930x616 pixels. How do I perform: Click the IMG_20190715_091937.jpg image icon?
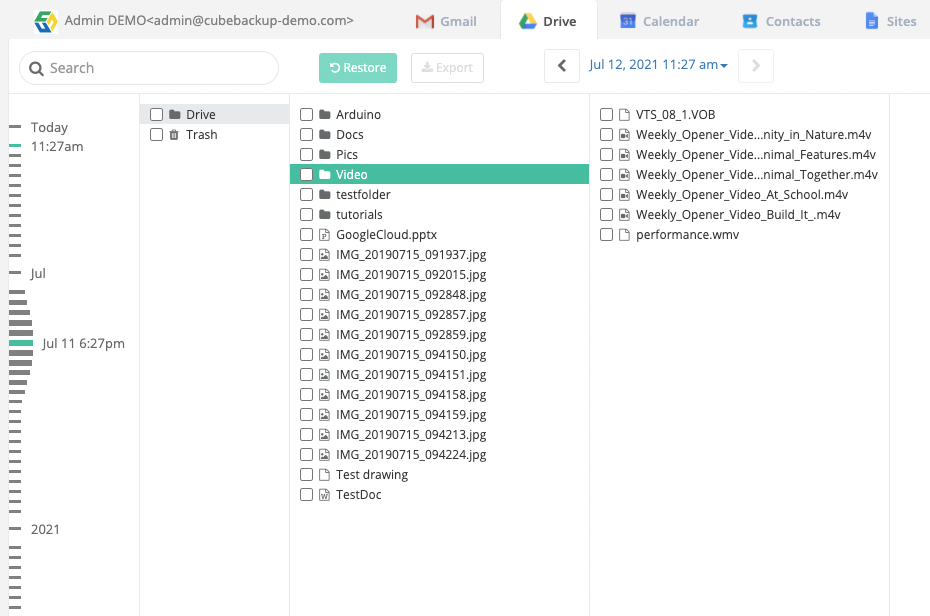(324, 255)
